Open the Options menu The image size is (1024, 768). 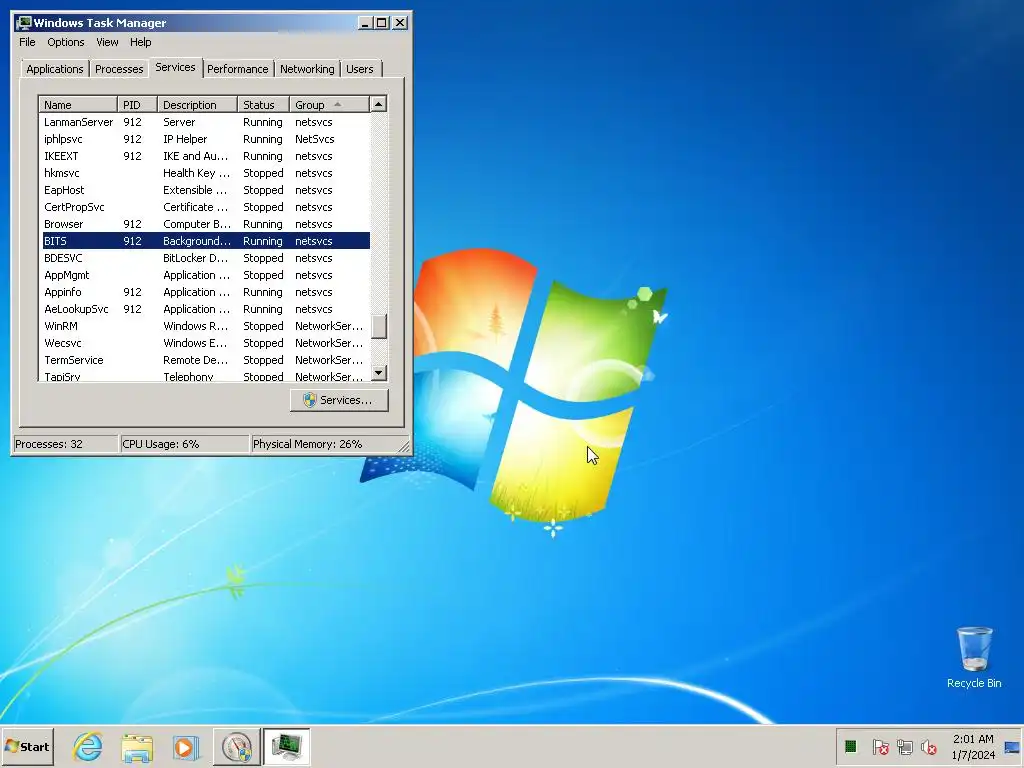[x=65, y=42]
